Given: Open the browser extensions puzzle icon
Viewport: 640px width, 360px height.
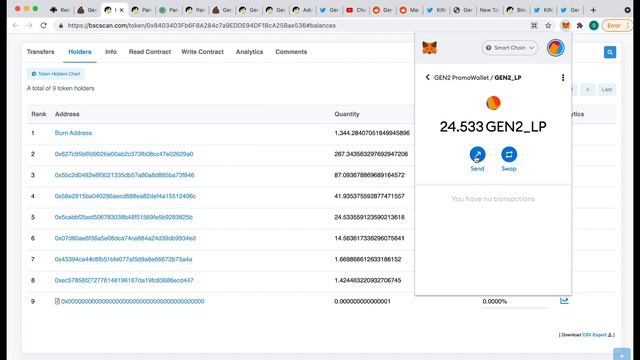Looking at the screenshot, I should pyautogui.click(x=580, y=25).
